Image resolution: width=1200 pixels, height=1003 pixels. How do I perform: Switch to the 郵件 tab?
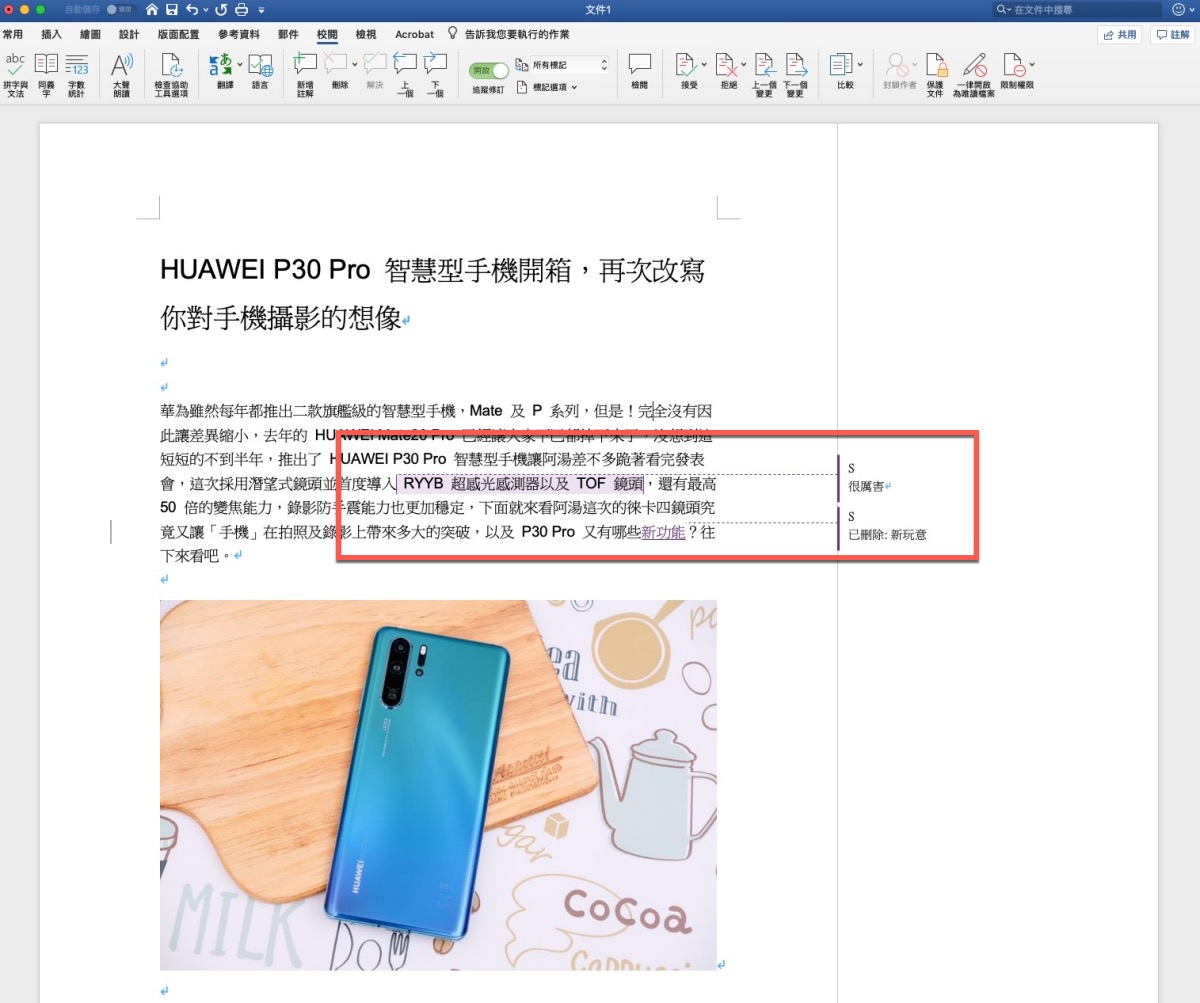pyautogui.click(x=289, y=34)
